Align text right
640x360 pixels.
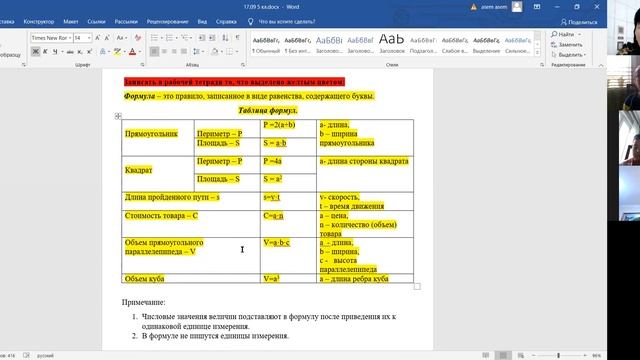coord(174,51)
